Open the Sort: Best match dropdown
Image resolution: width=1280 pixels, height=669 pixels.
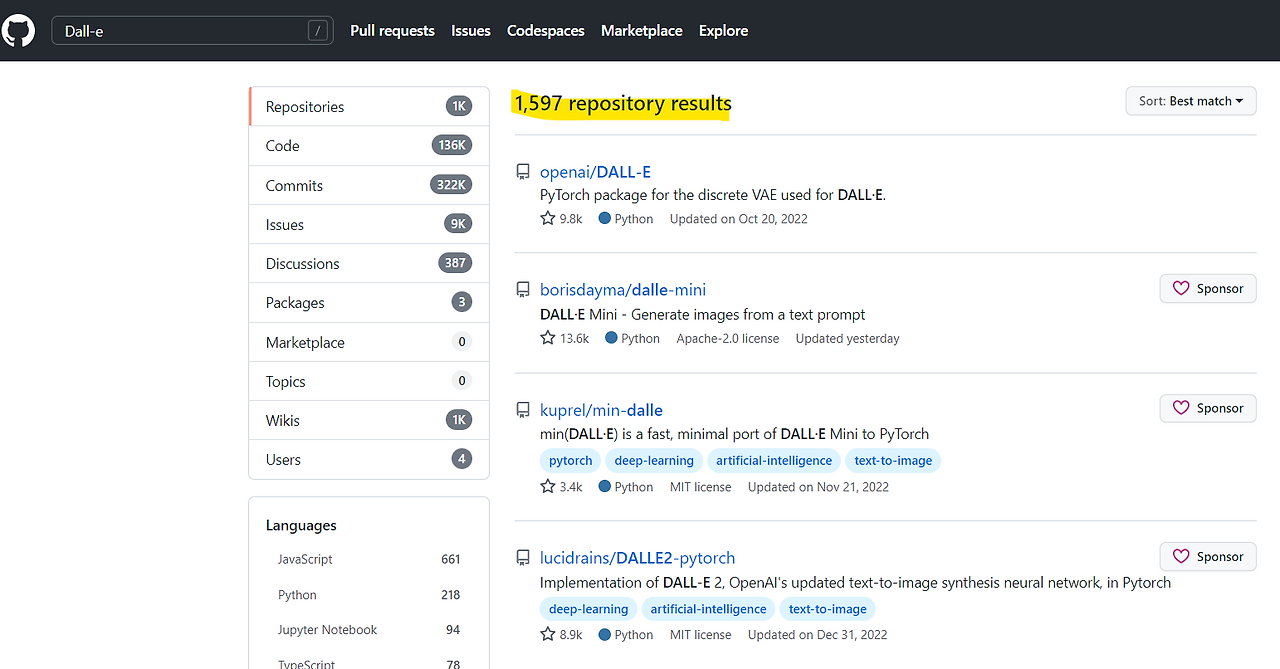pos(1190,101)
